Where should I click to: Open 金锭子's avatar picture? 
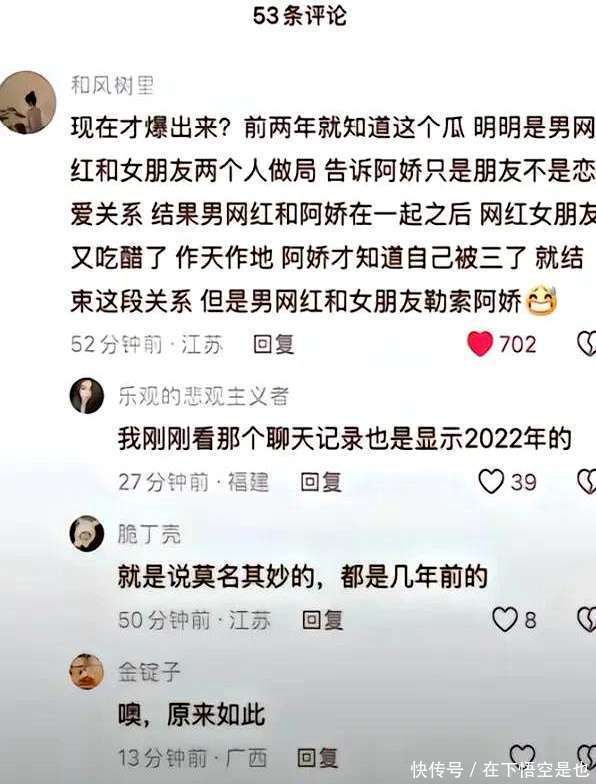click(x=87, y=672)
